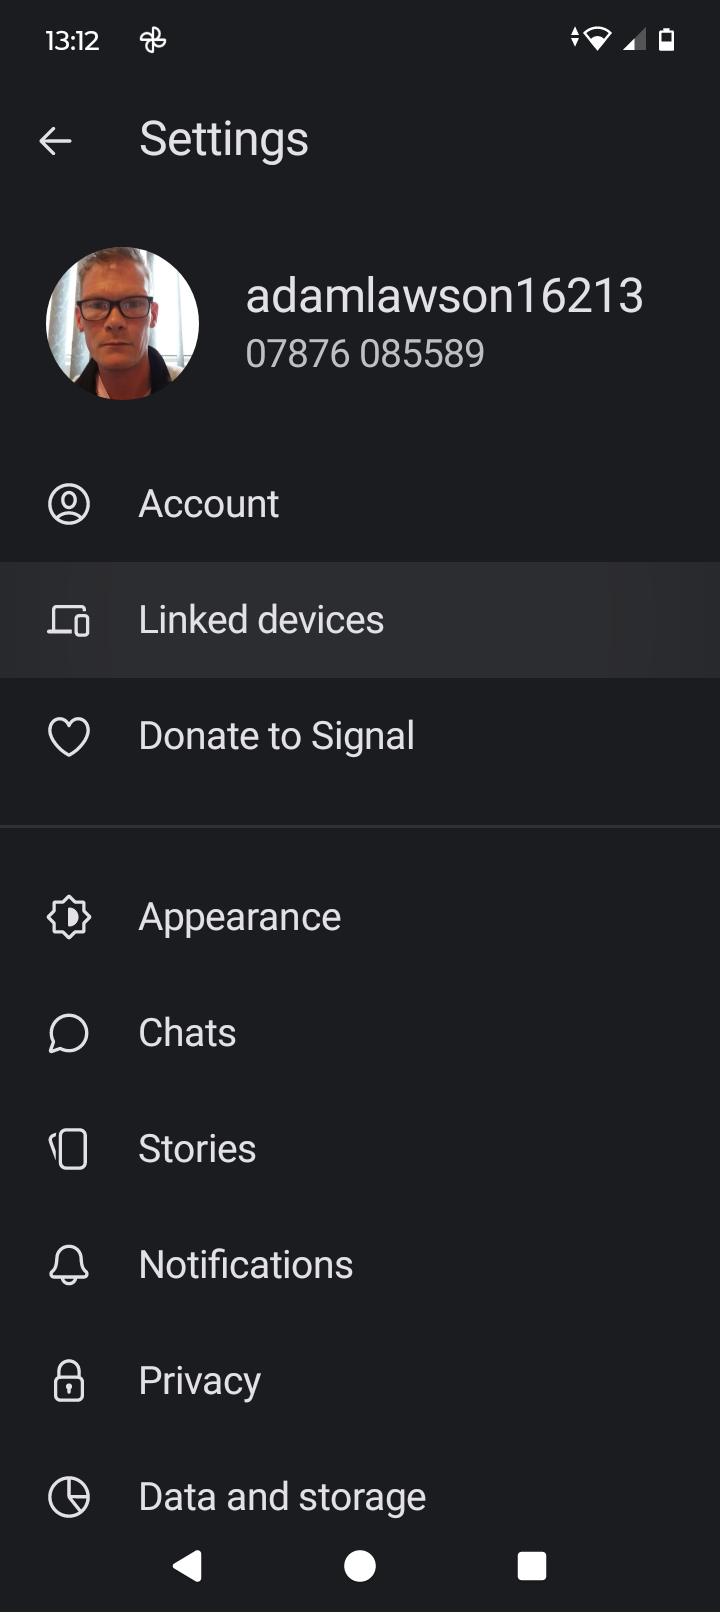
Task: Open Chats settings
Action: click(187, 1033)
